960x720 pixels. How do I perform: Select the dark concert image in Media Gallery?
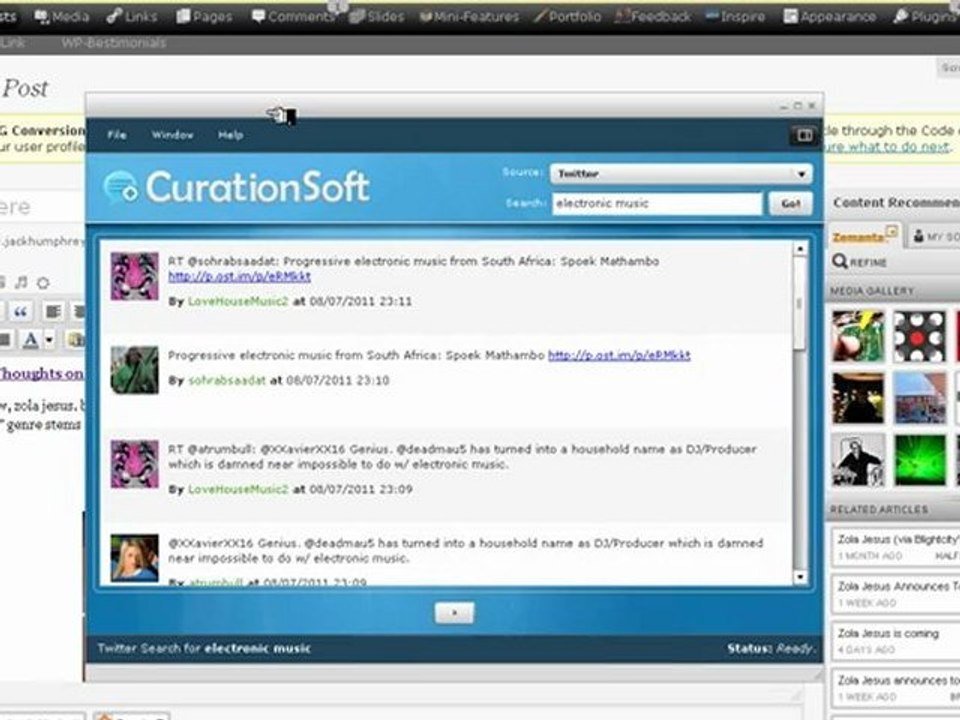tap(858, 398)
